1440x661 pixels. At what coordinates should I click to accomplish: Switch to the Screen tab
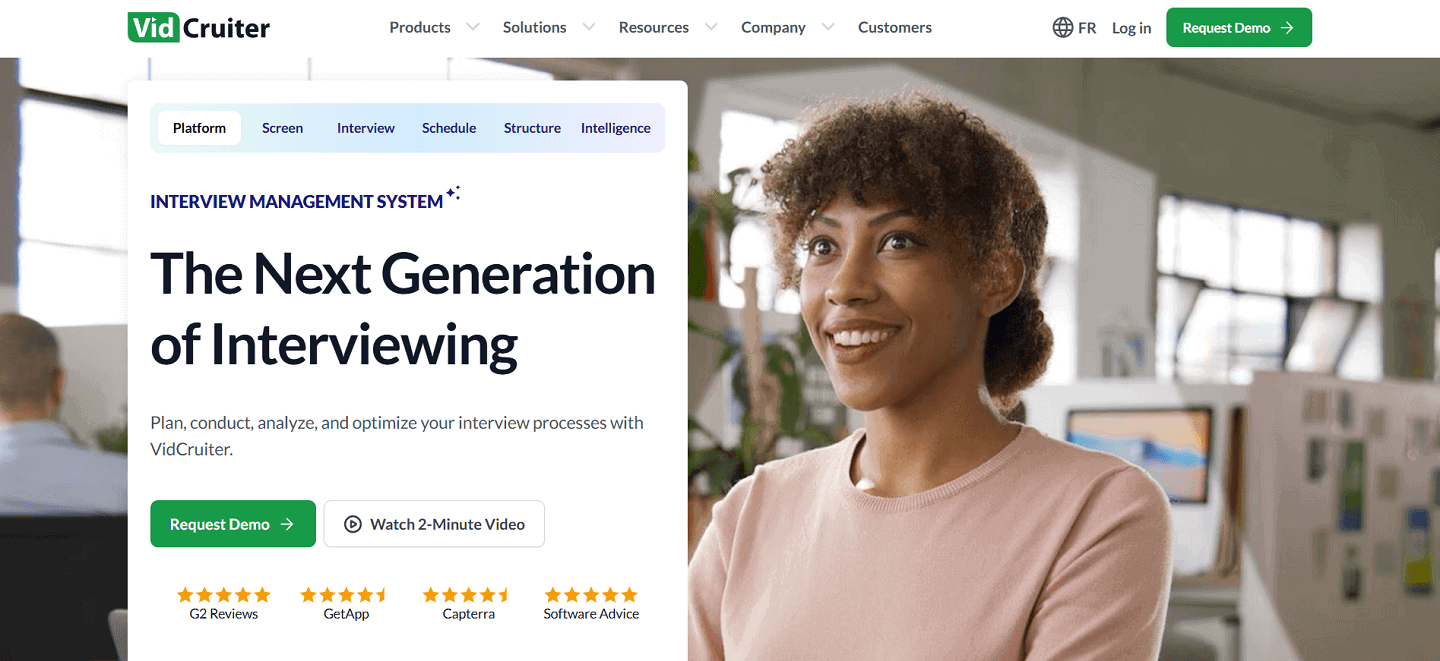[x=282, y=128]
